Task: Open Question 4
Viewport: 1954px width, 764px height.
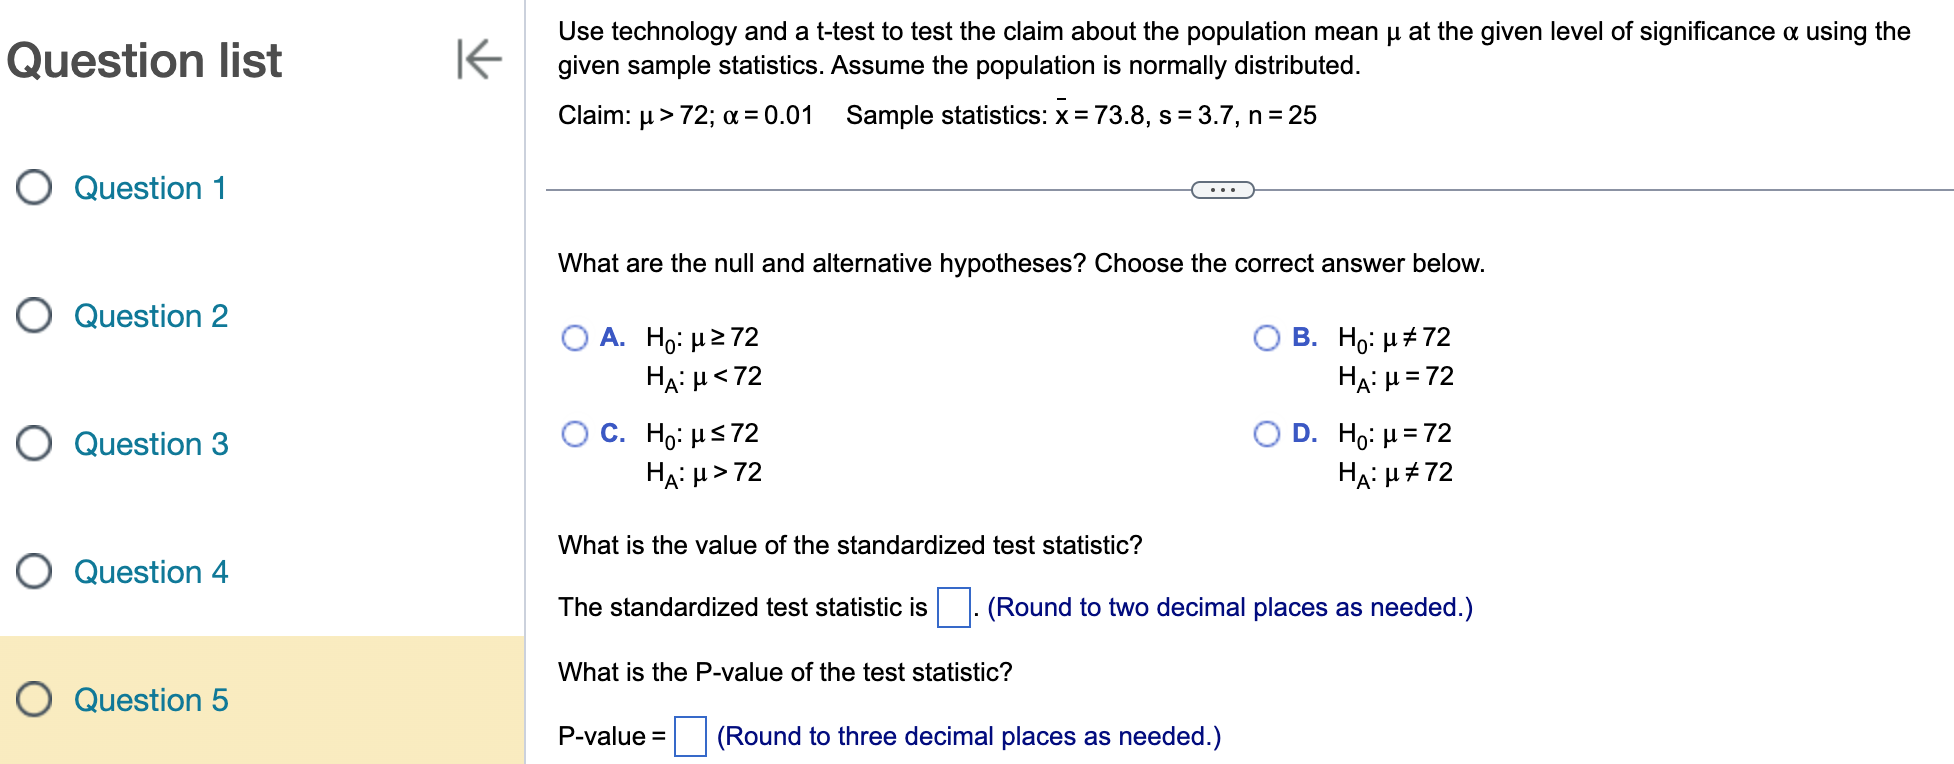Action: (x=150, y=572)
